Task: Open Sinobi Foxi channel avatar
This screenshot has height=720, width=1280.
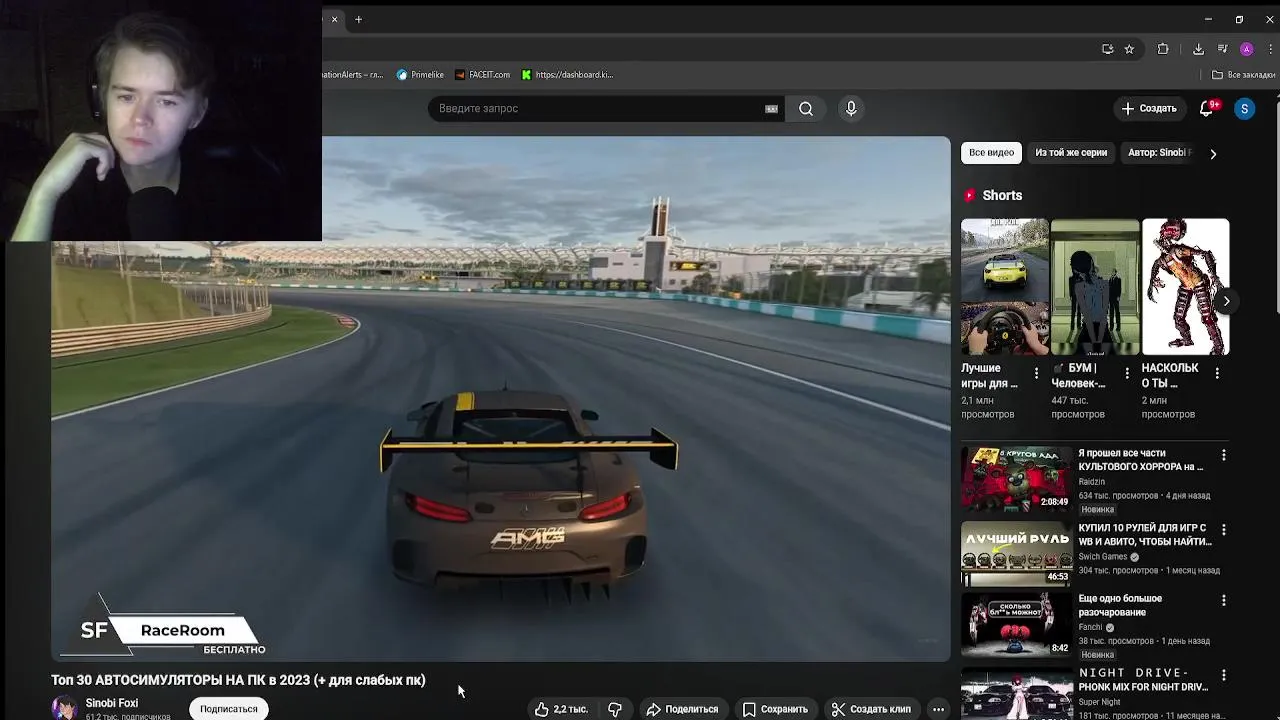Action: 64,708
